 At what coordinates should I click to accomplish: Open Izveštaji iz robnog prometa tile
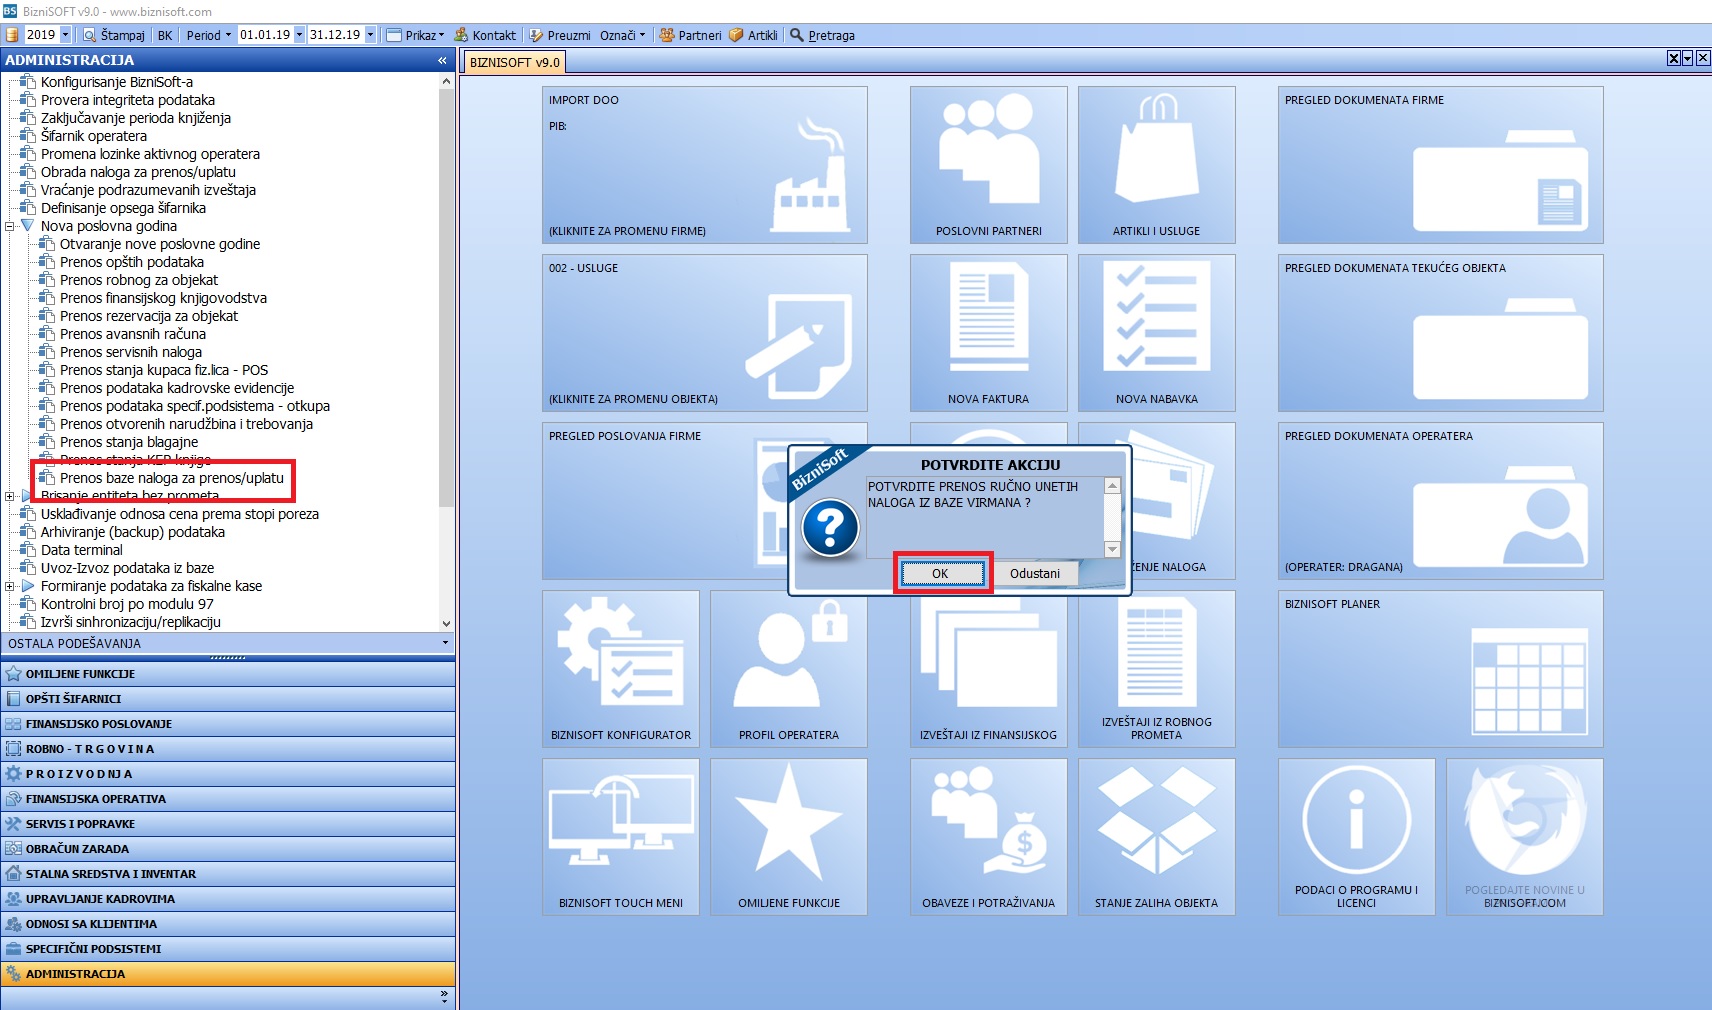tap(1156, 669)
